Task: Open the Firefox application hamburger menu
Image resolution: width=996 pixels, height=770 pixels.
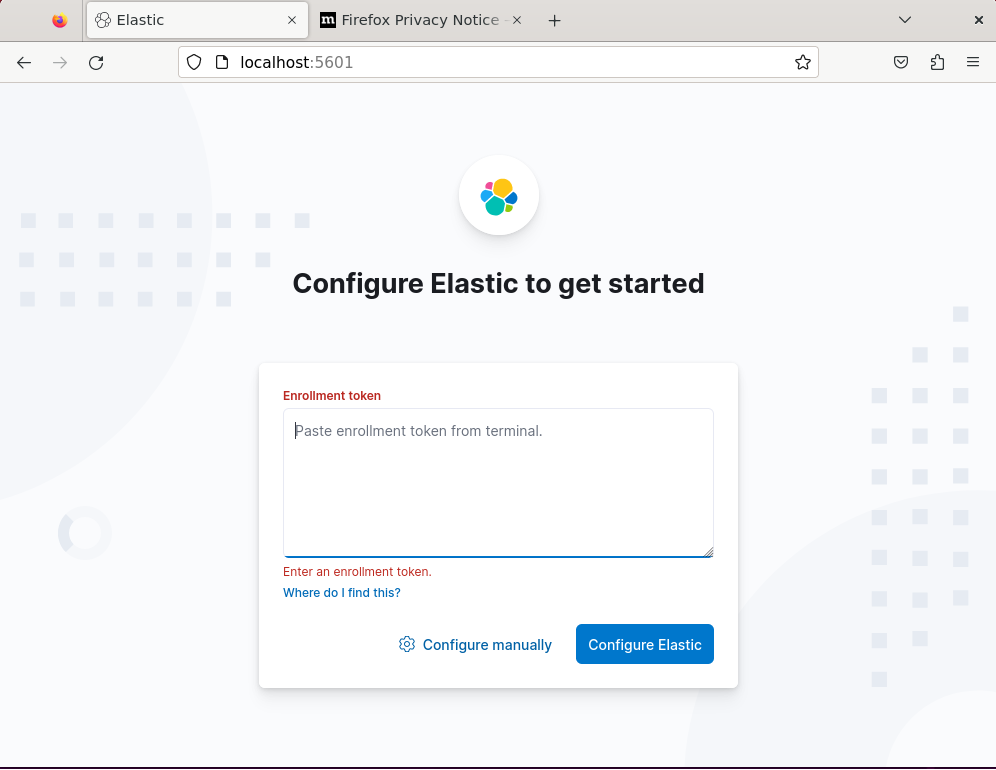Action: pyautogui.click(x=972, y=62)
